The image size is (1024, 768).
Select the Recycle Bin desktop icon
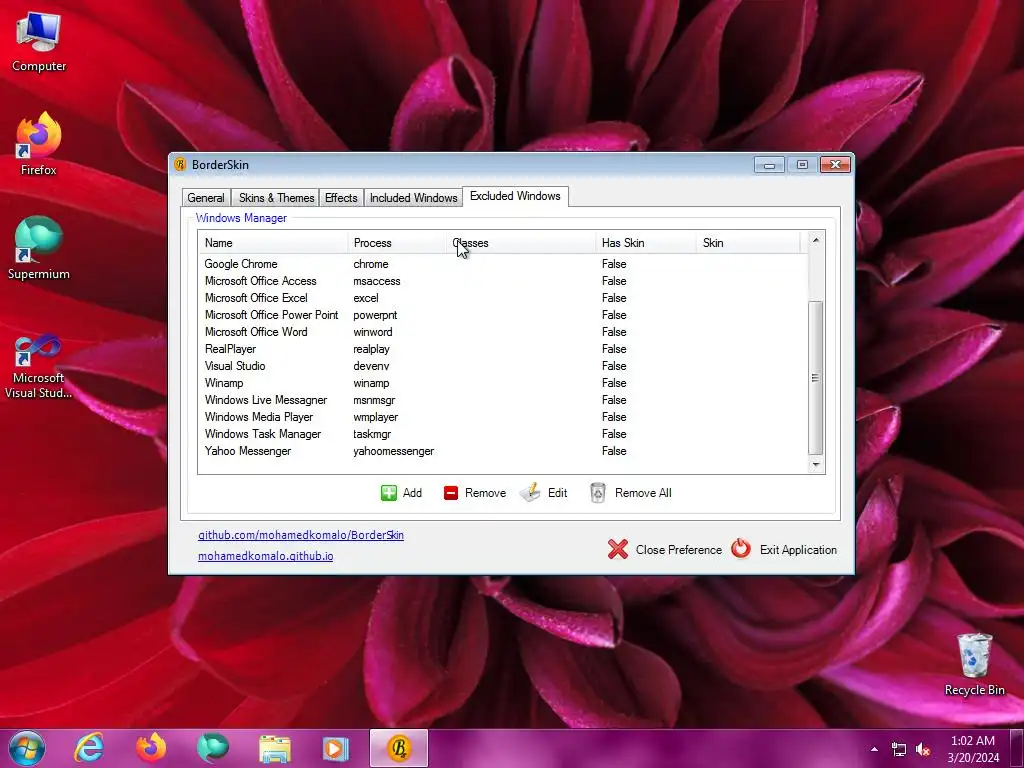[974, 664]
